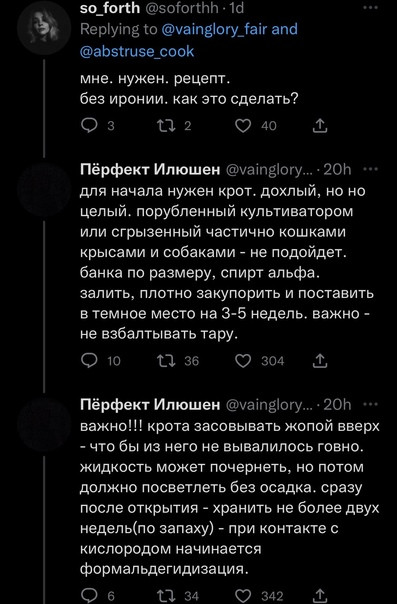Retweet the tweet with 36 retweets
This screenshot has width=397, height=604.
(x=166, y=361)
